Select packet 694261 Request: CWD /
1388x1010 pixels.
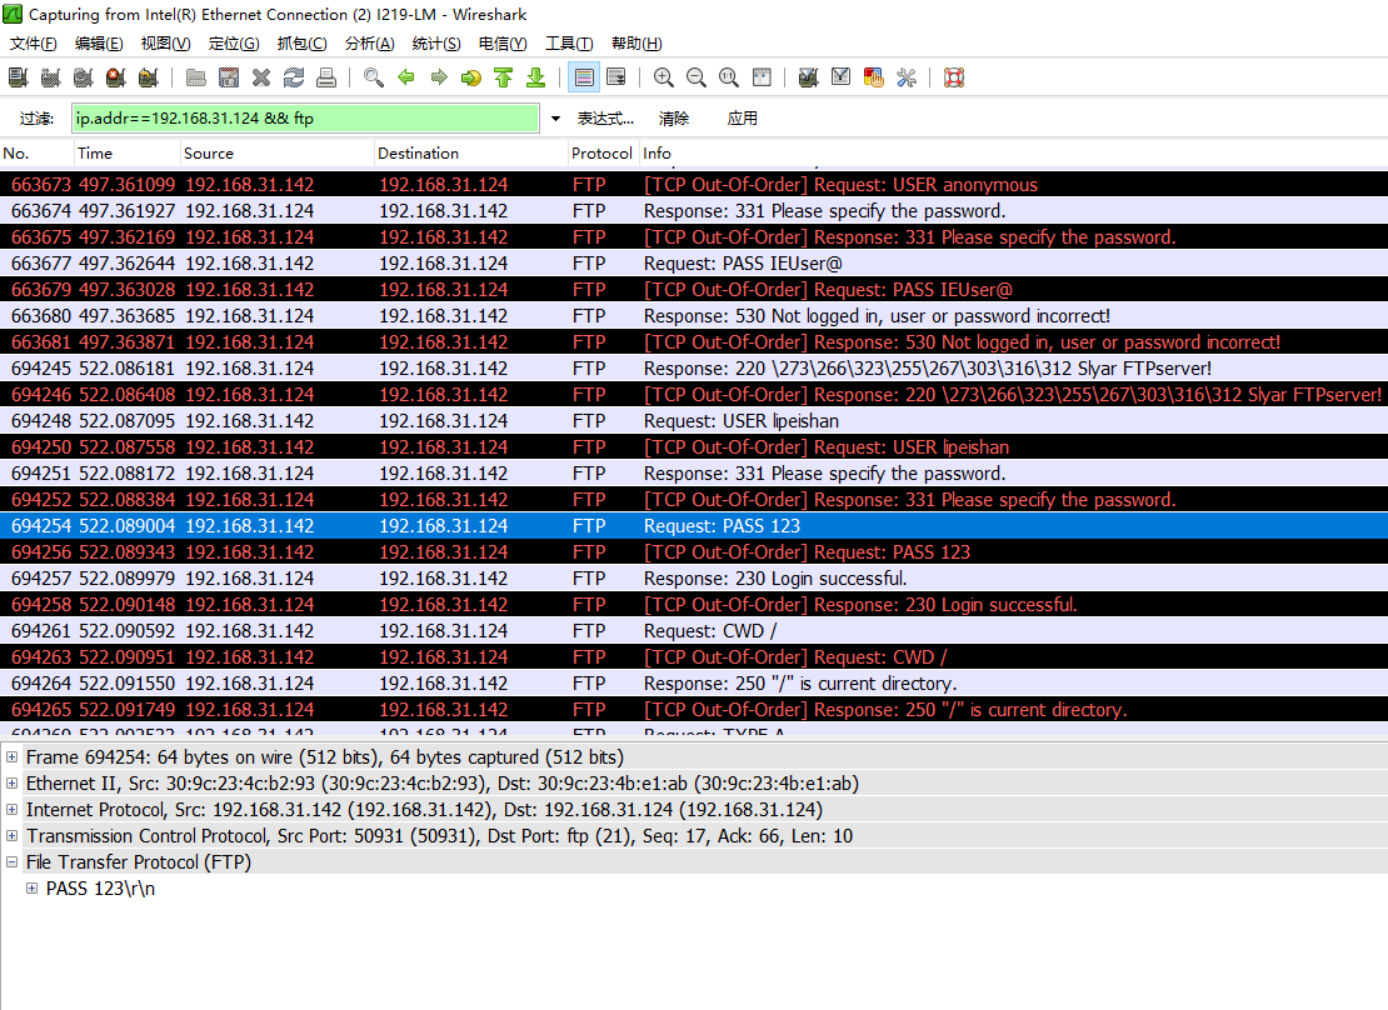(694, 631)
